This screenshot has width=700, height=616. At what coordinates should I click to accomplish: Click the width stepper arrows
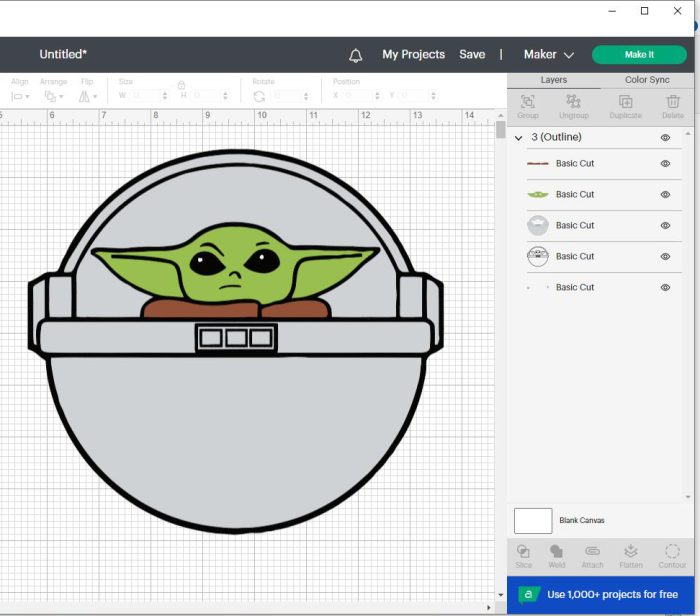pyautogui.click(x=165, y=96)
